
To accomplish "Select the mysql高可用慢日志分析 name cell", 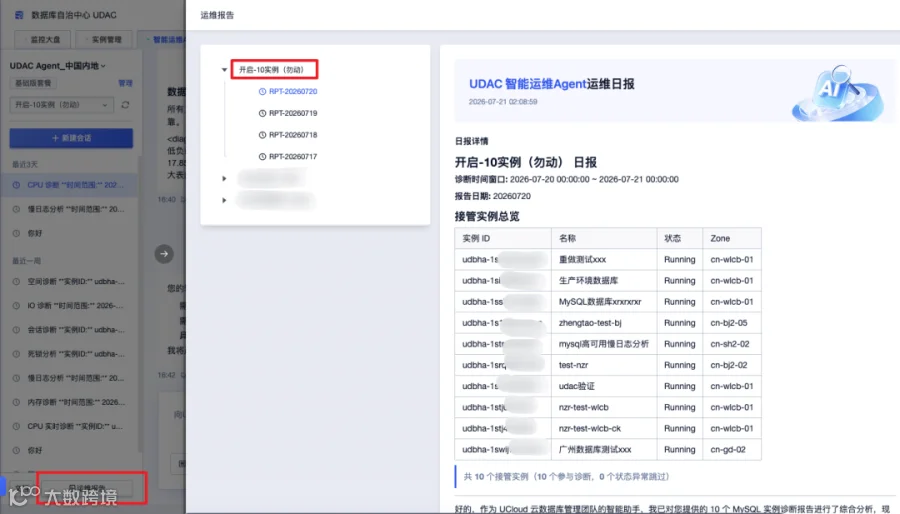I will coord(604,344).
